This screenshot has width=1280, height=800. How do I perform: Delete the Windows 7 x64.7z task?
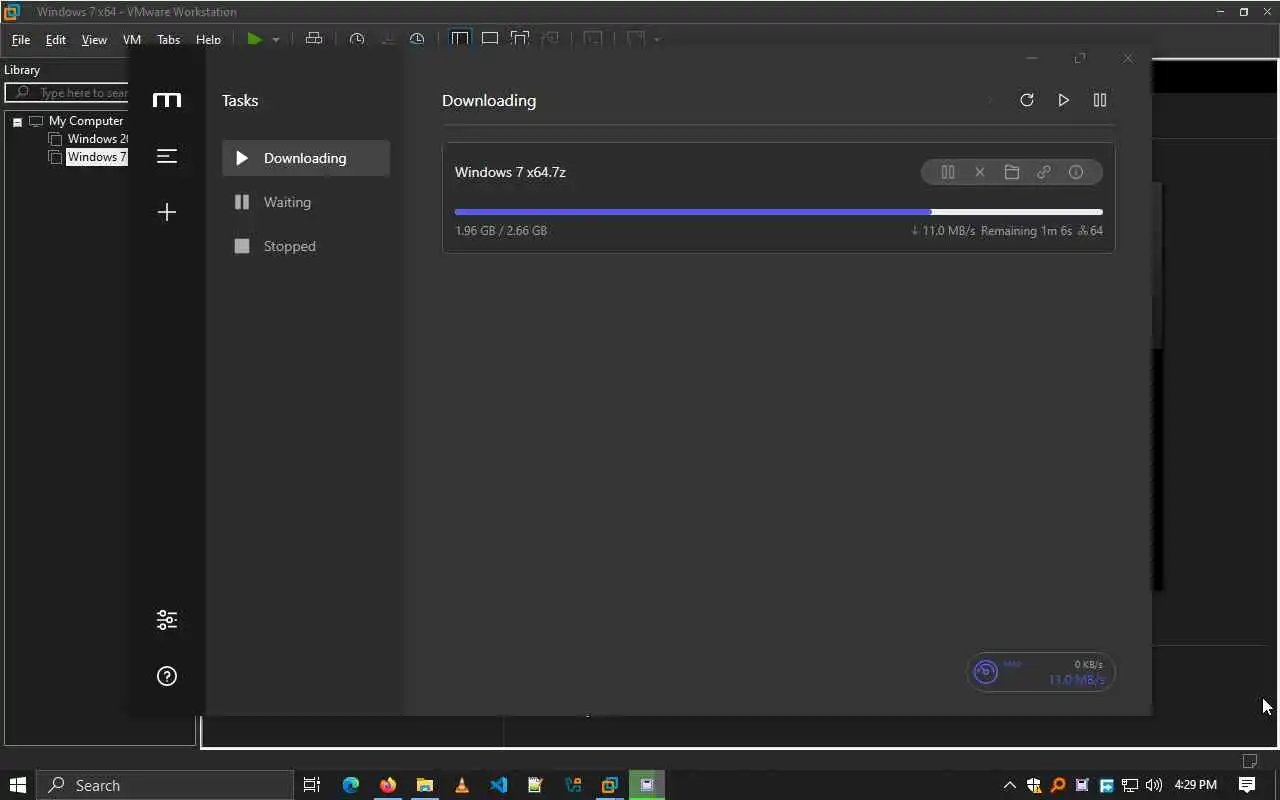point(980,172)
